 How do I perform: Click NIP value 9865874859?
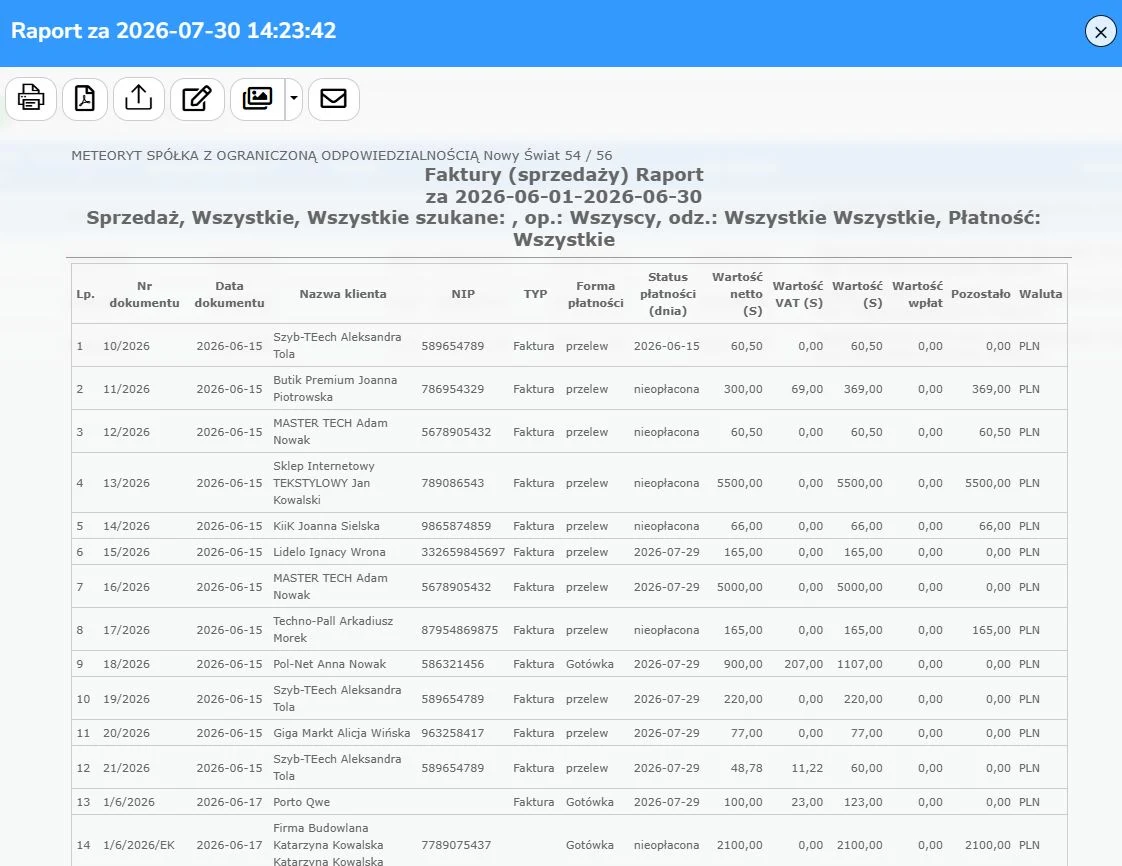click(x=456, y=526)
